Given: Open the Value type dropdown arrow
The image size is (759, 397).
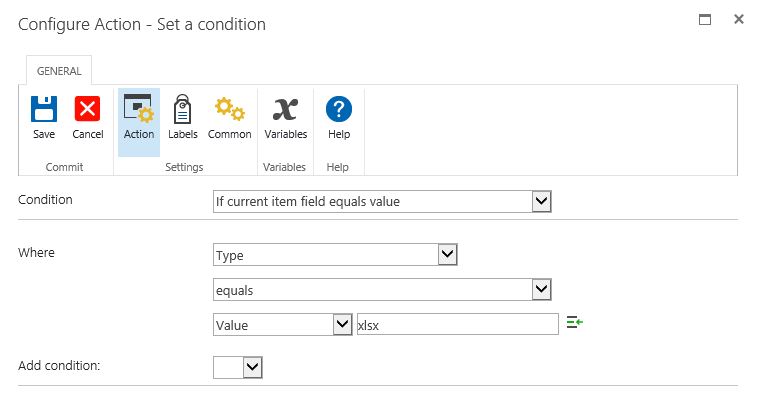Looking at the screenshot, I should point(342,324).
